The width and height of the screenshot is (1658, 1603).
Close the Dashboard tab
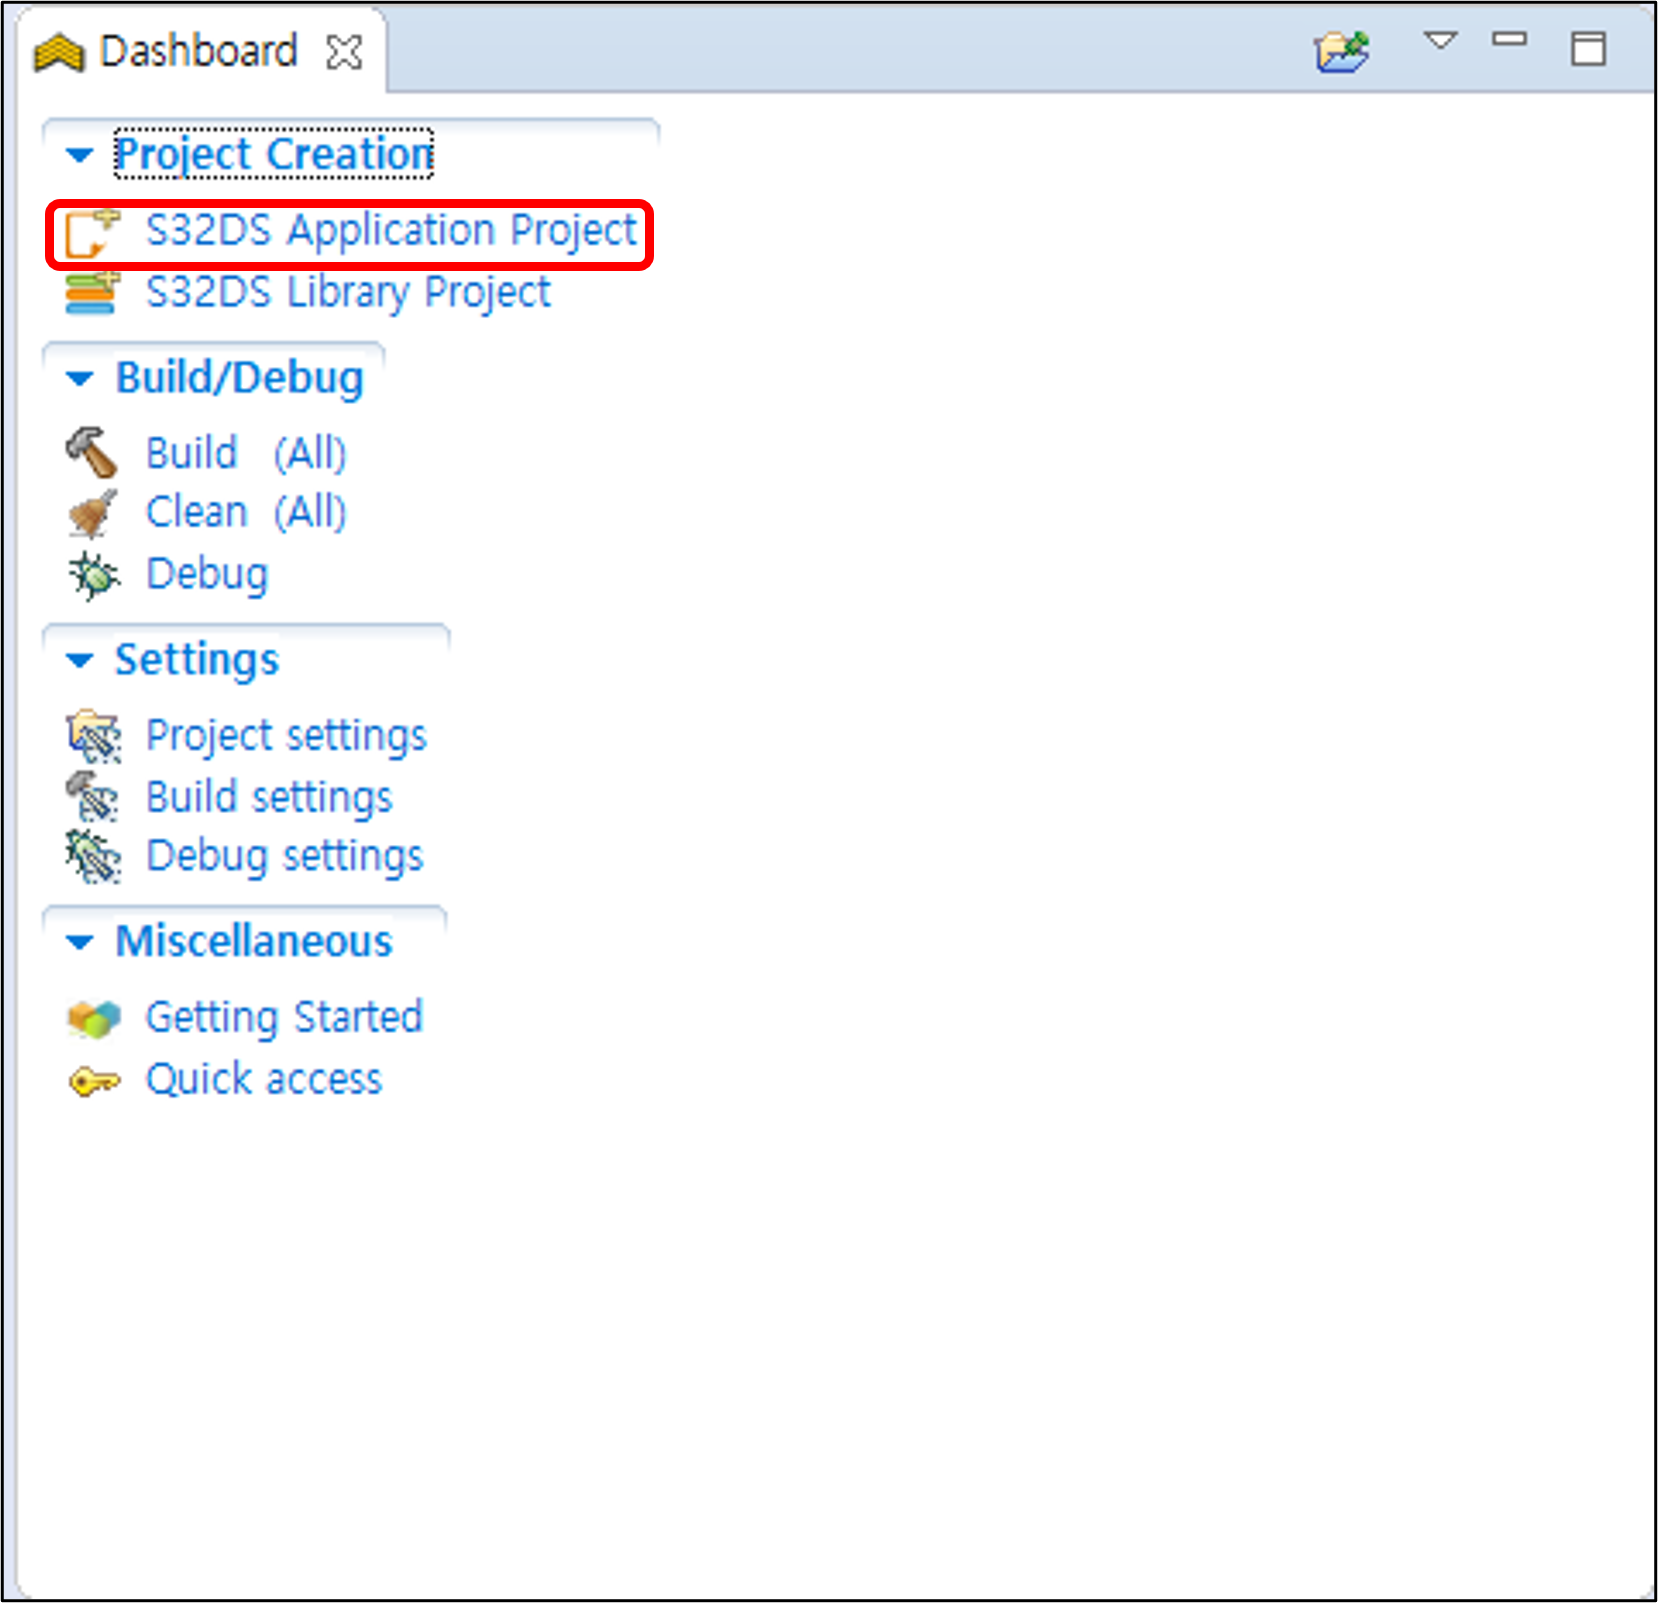[343, 52]
